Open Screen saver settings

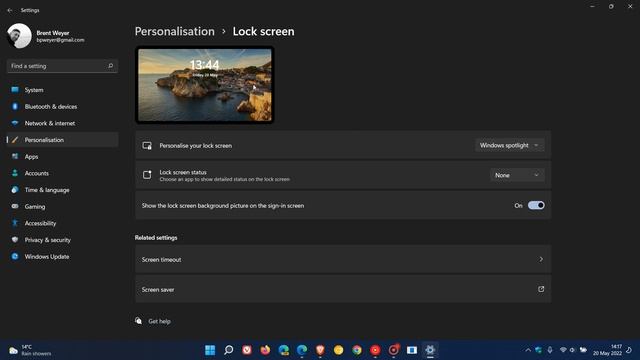tap(343, 289)
